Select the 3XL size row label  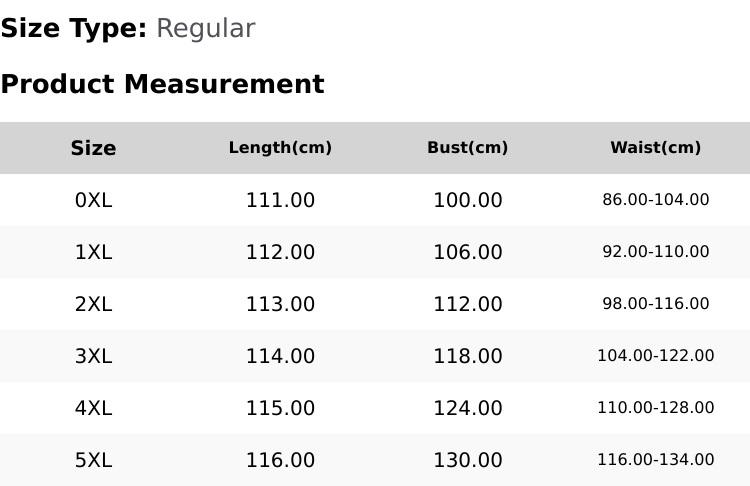point(93,356)
